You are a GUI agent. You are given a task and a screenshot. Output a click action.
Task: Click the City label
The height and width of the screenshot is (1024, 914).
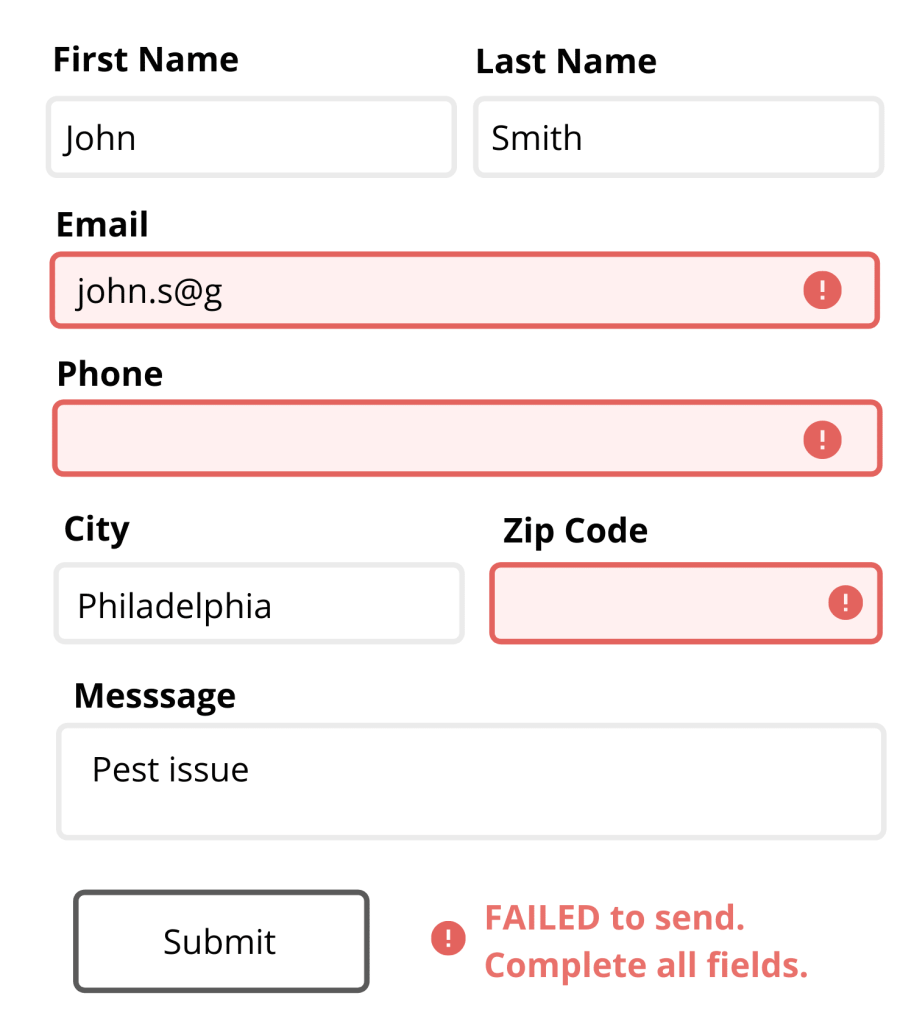[97, 530]
